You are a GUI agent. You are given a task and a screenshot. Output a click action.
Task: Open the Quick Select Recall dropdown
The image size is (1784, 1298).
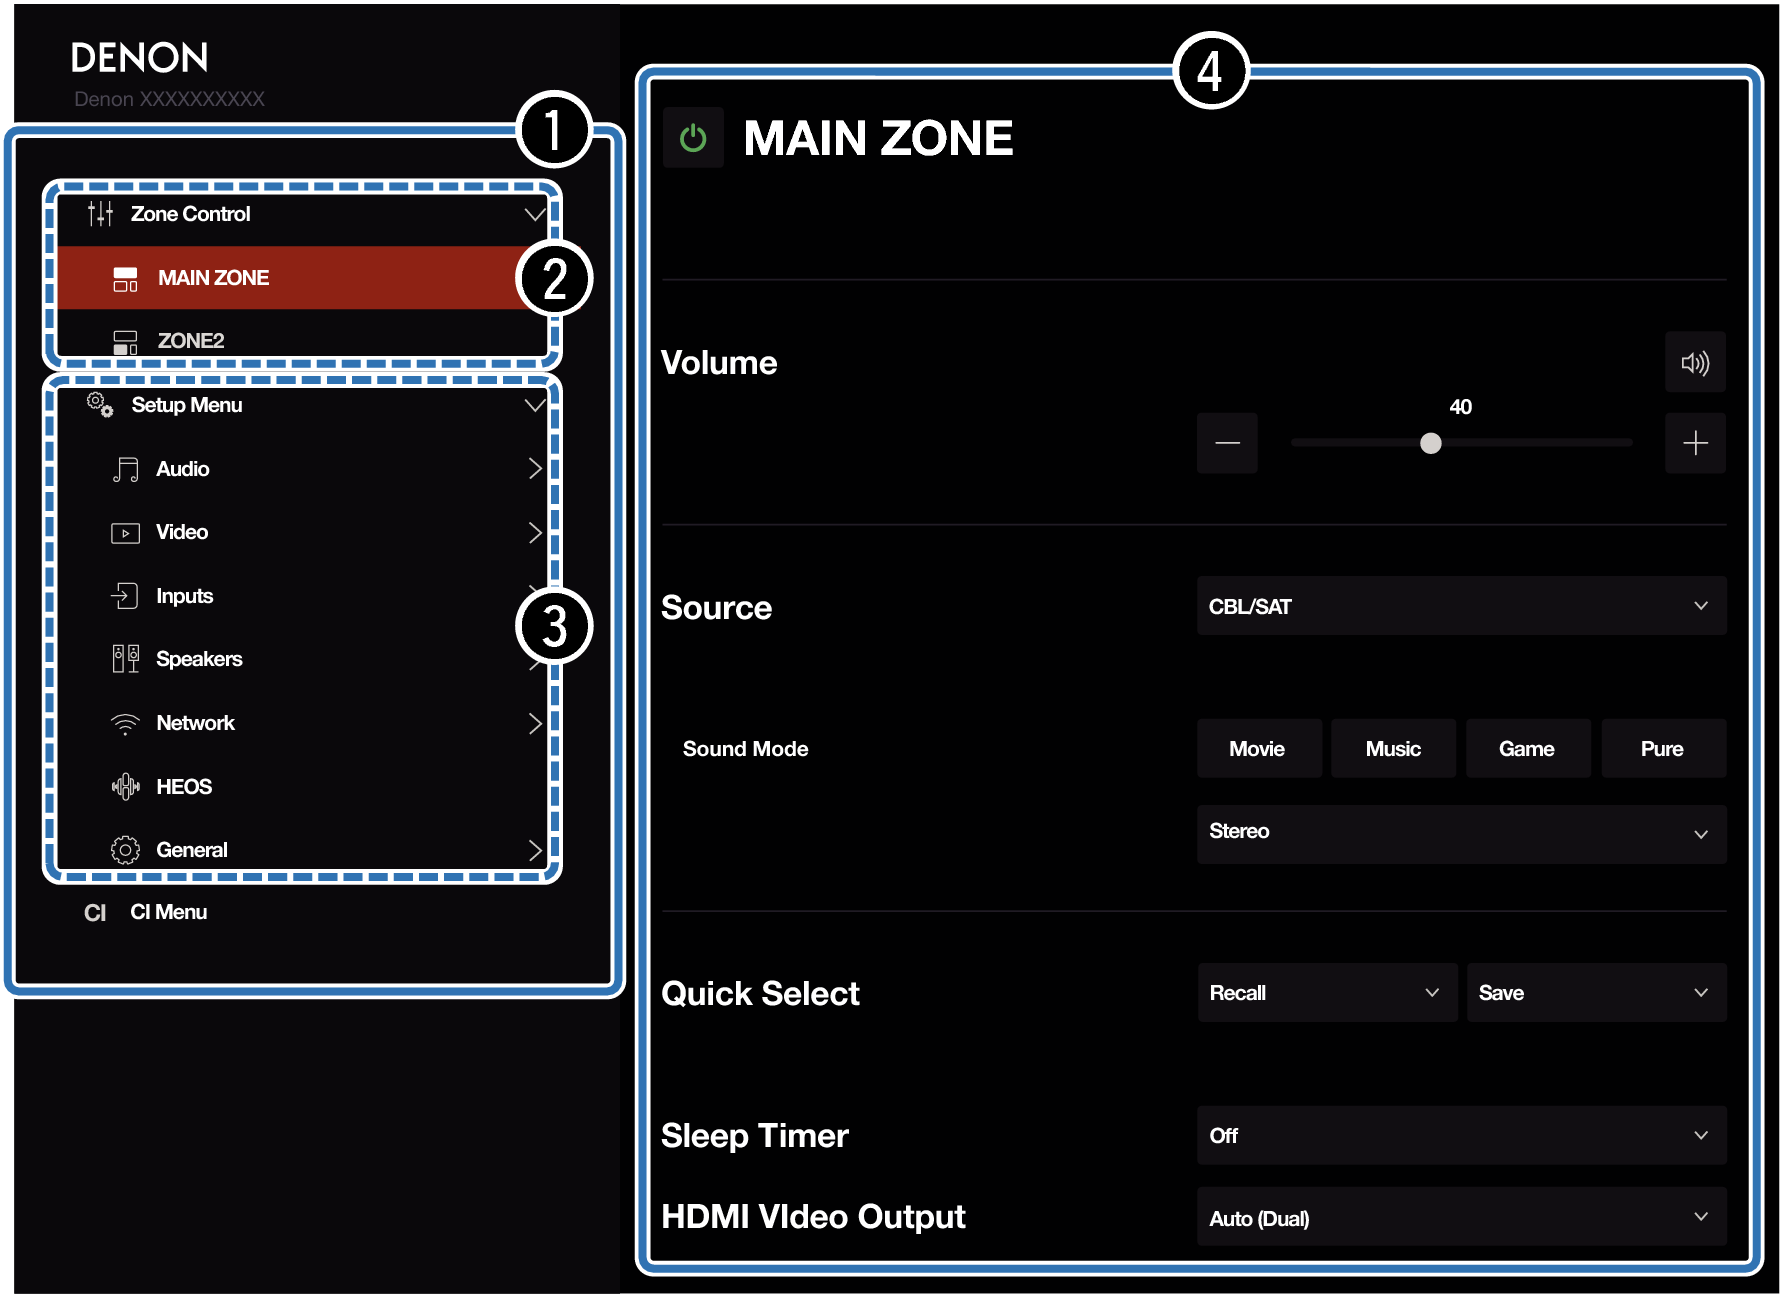click(1326, 993)
